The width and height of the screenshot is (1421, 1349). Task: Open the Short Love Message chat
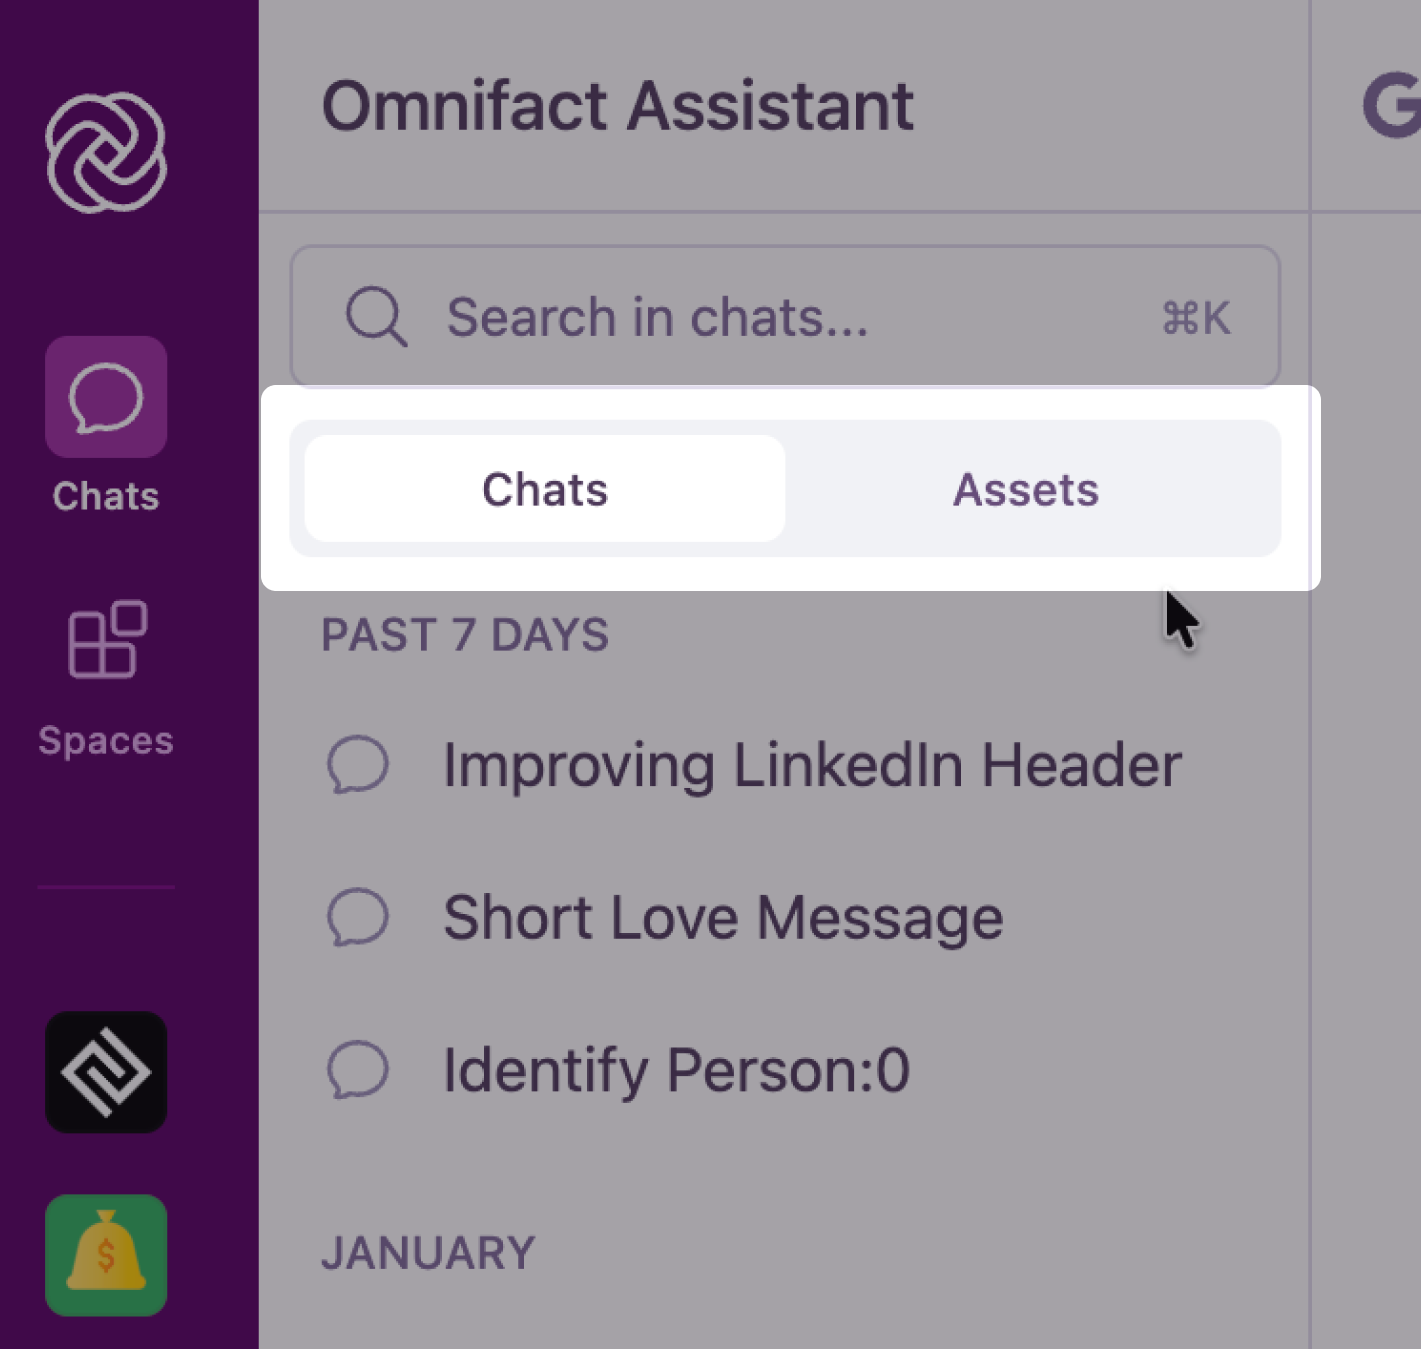pyautogui.click(x=722, y=917)
